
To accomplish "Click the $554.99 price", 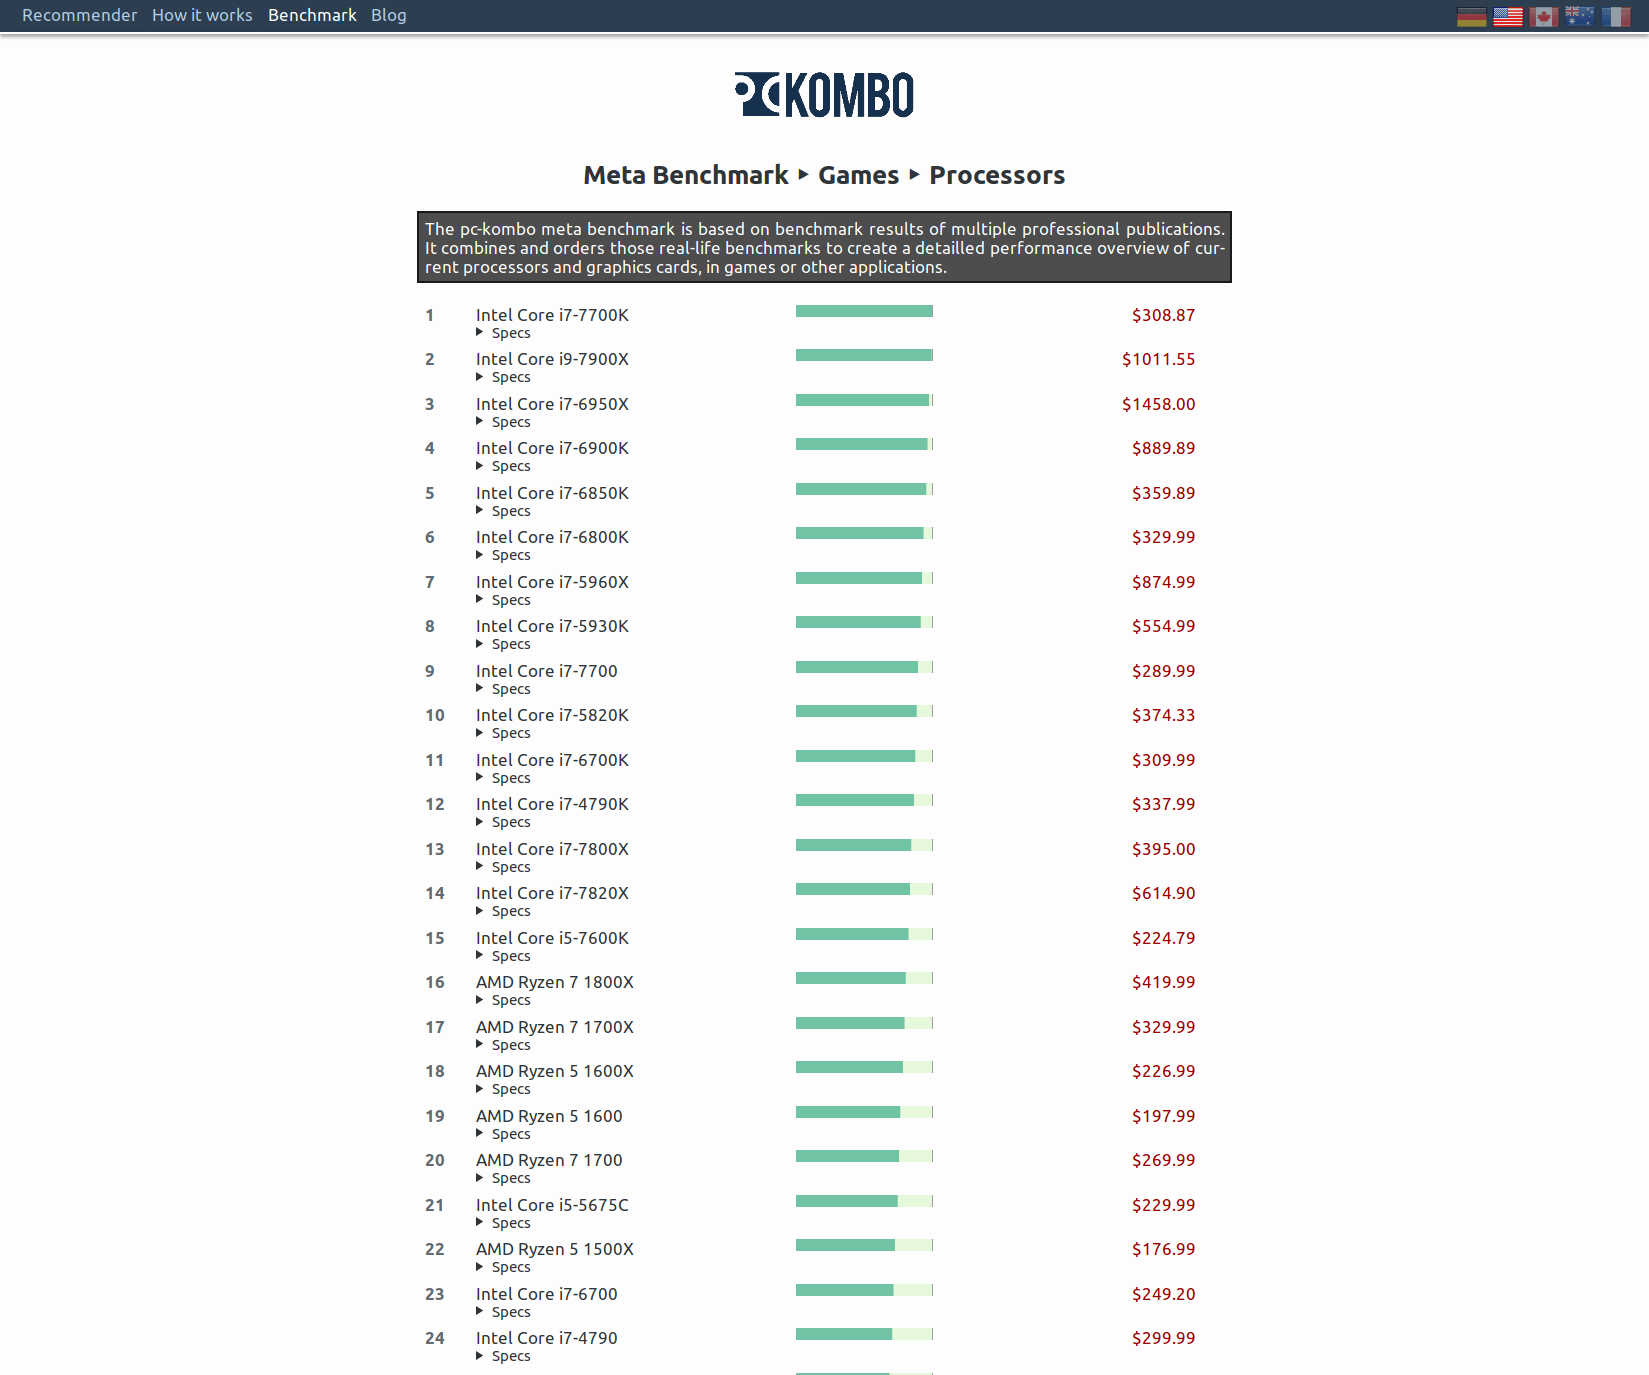I will click(x=1163, y=626).
